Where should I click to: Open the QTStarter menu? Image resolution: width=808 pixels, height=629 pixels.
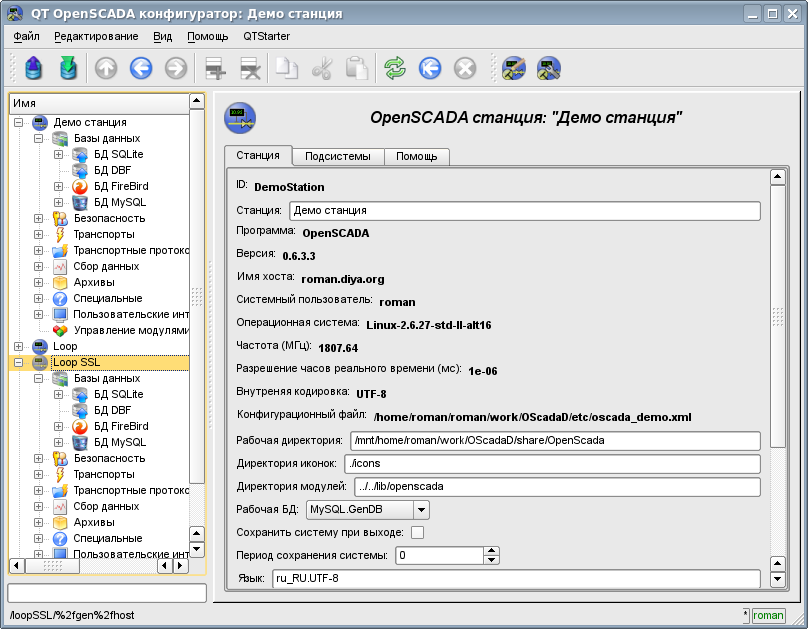(x=266, y=36)
